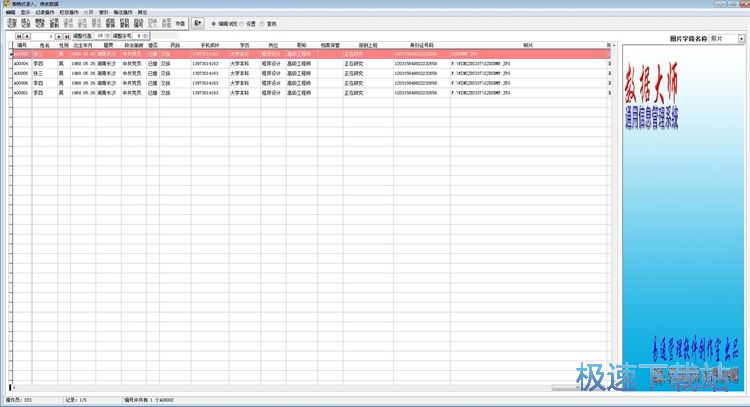Click the 数据大师 photo preview panel
This screenshot has width=750, height=407.
pyautogui.click(x=684, y=218)
